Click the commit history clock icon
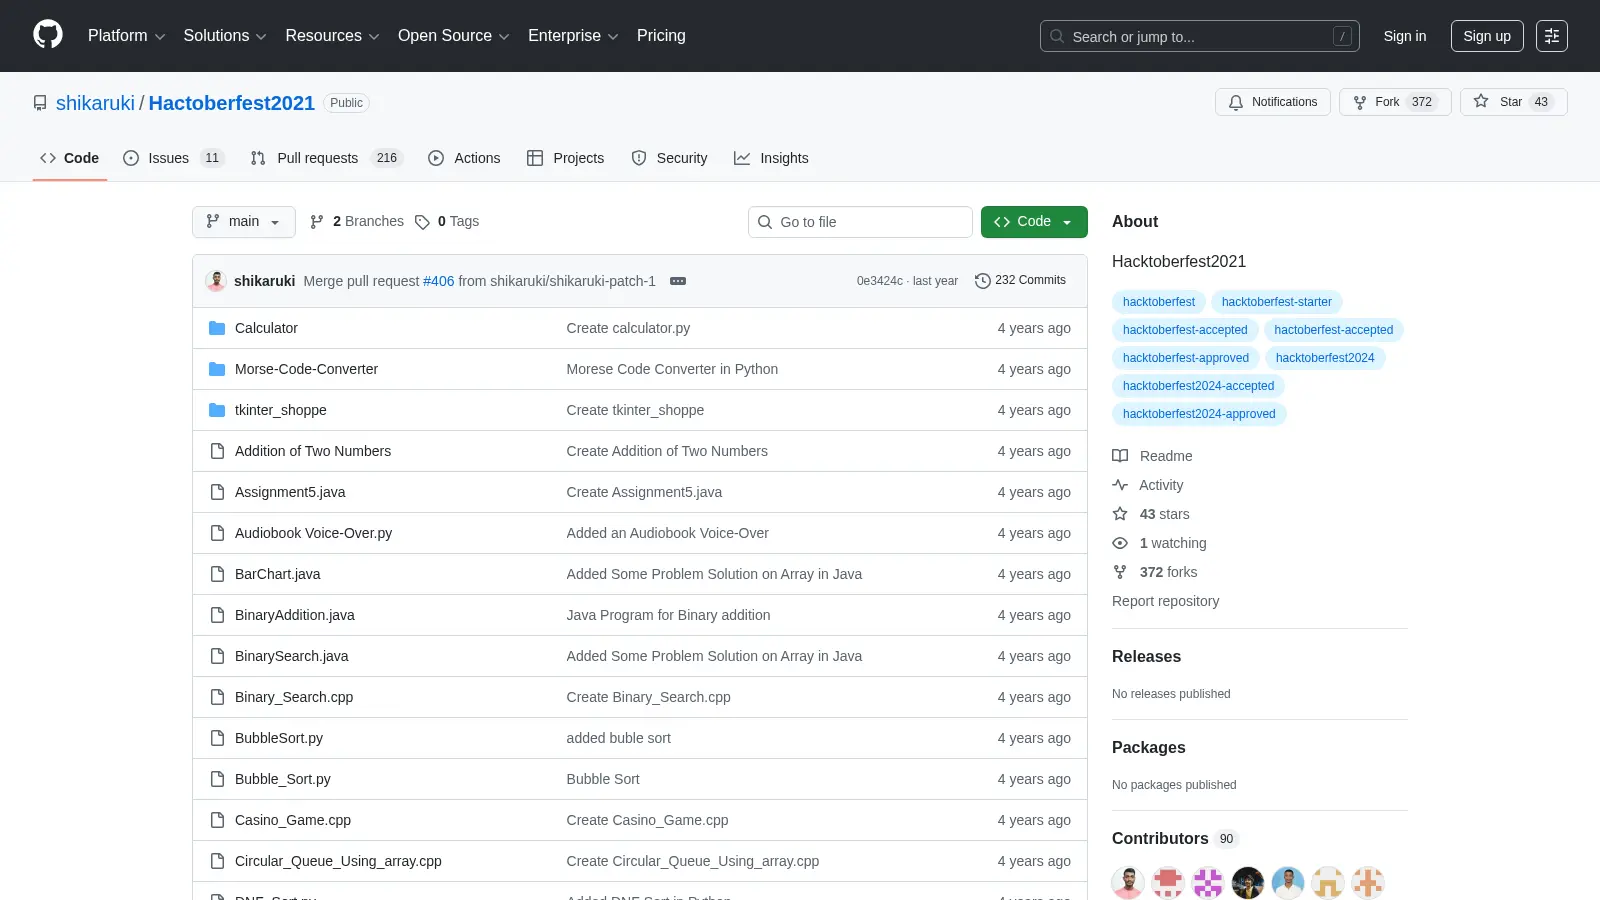This screenshot has width=1600, height=900. [983, 281]
